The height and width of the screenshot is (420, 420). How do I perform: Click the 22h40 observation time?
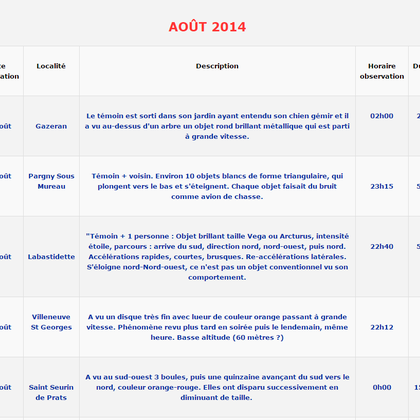tap(382, 247)
